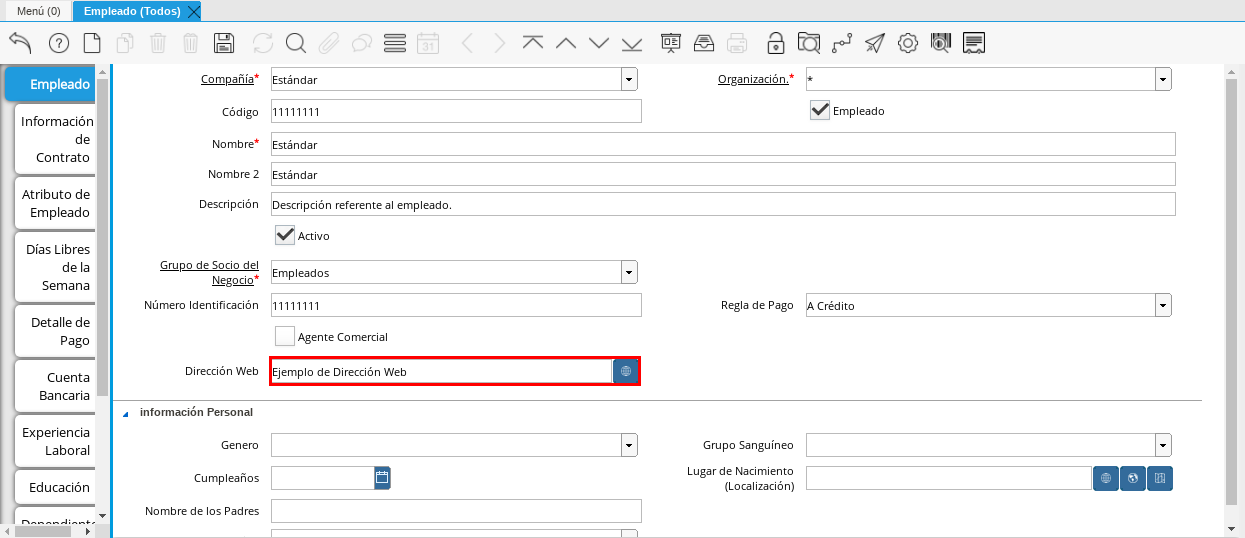Open the Report presentation board icon

click(x=671, y=42)
